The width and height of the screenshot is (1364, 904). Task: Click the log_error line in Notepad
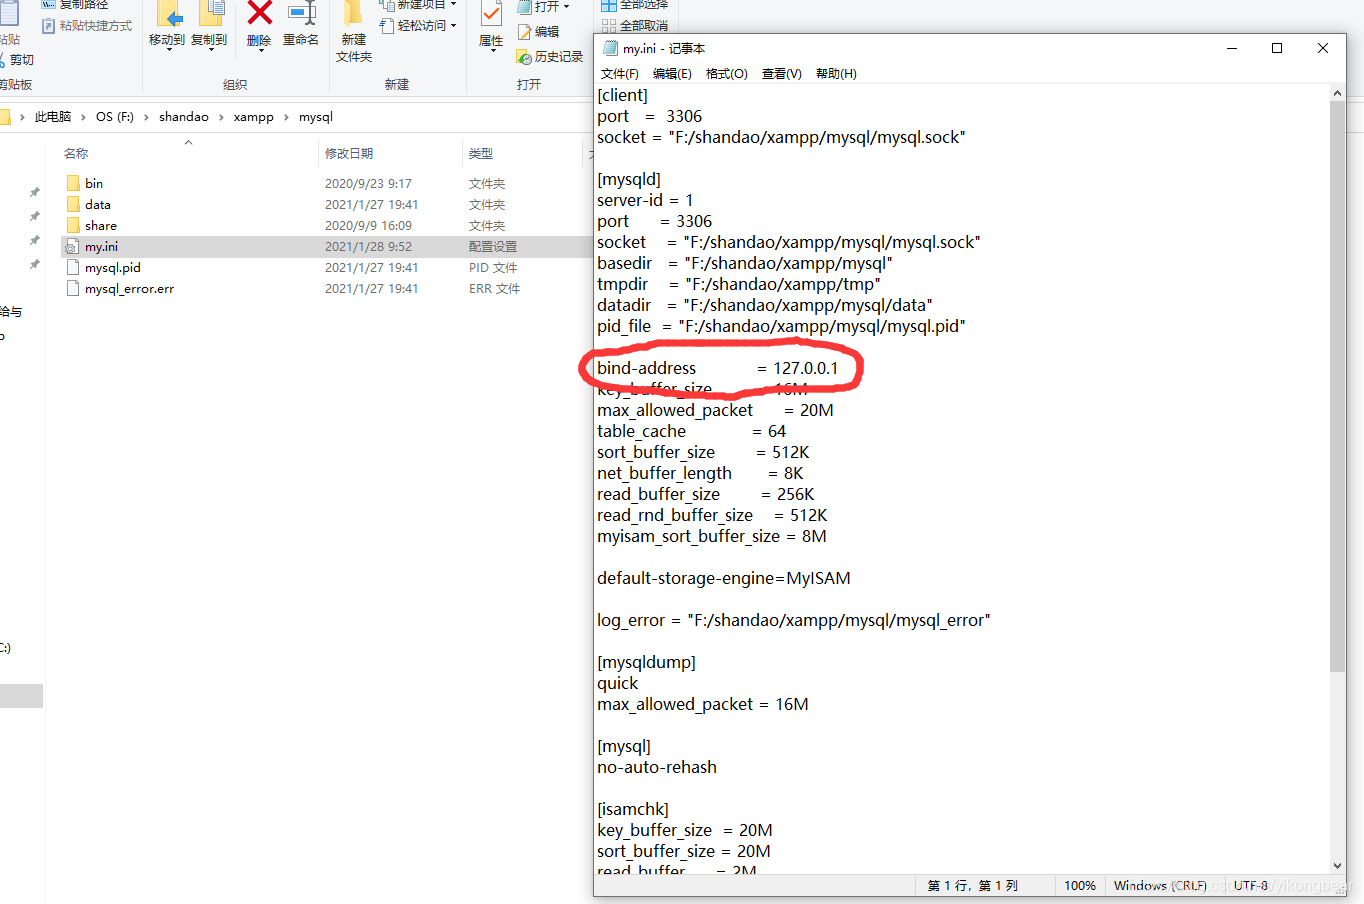pos(794,620)
